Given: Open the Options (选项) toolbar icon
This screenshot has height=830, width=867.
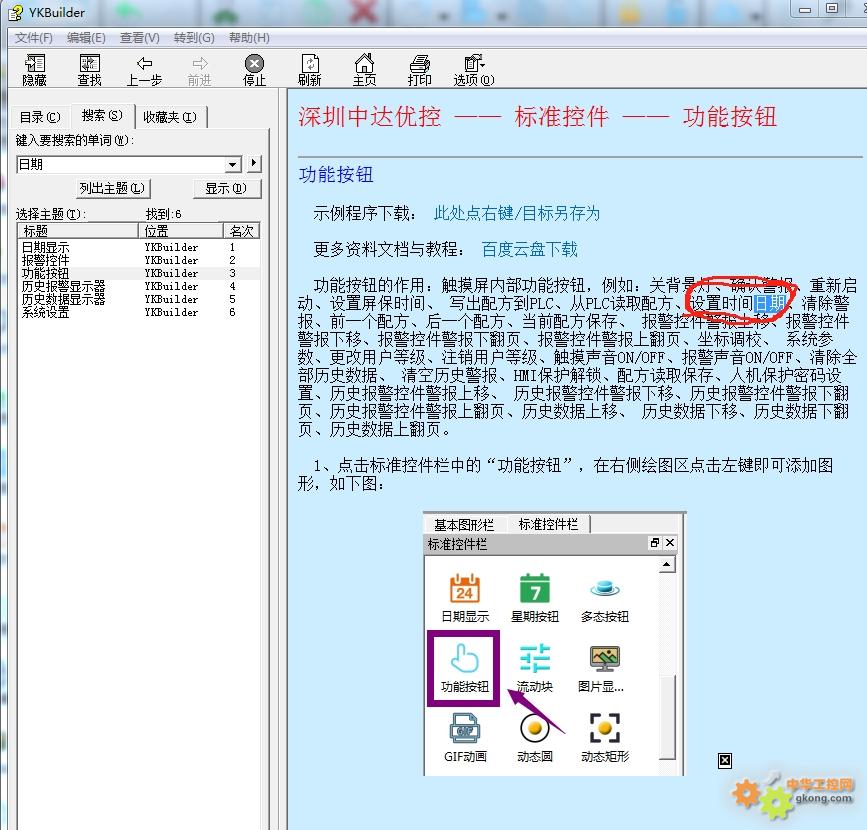Looking at the screenshot, I should pos(474,70).
